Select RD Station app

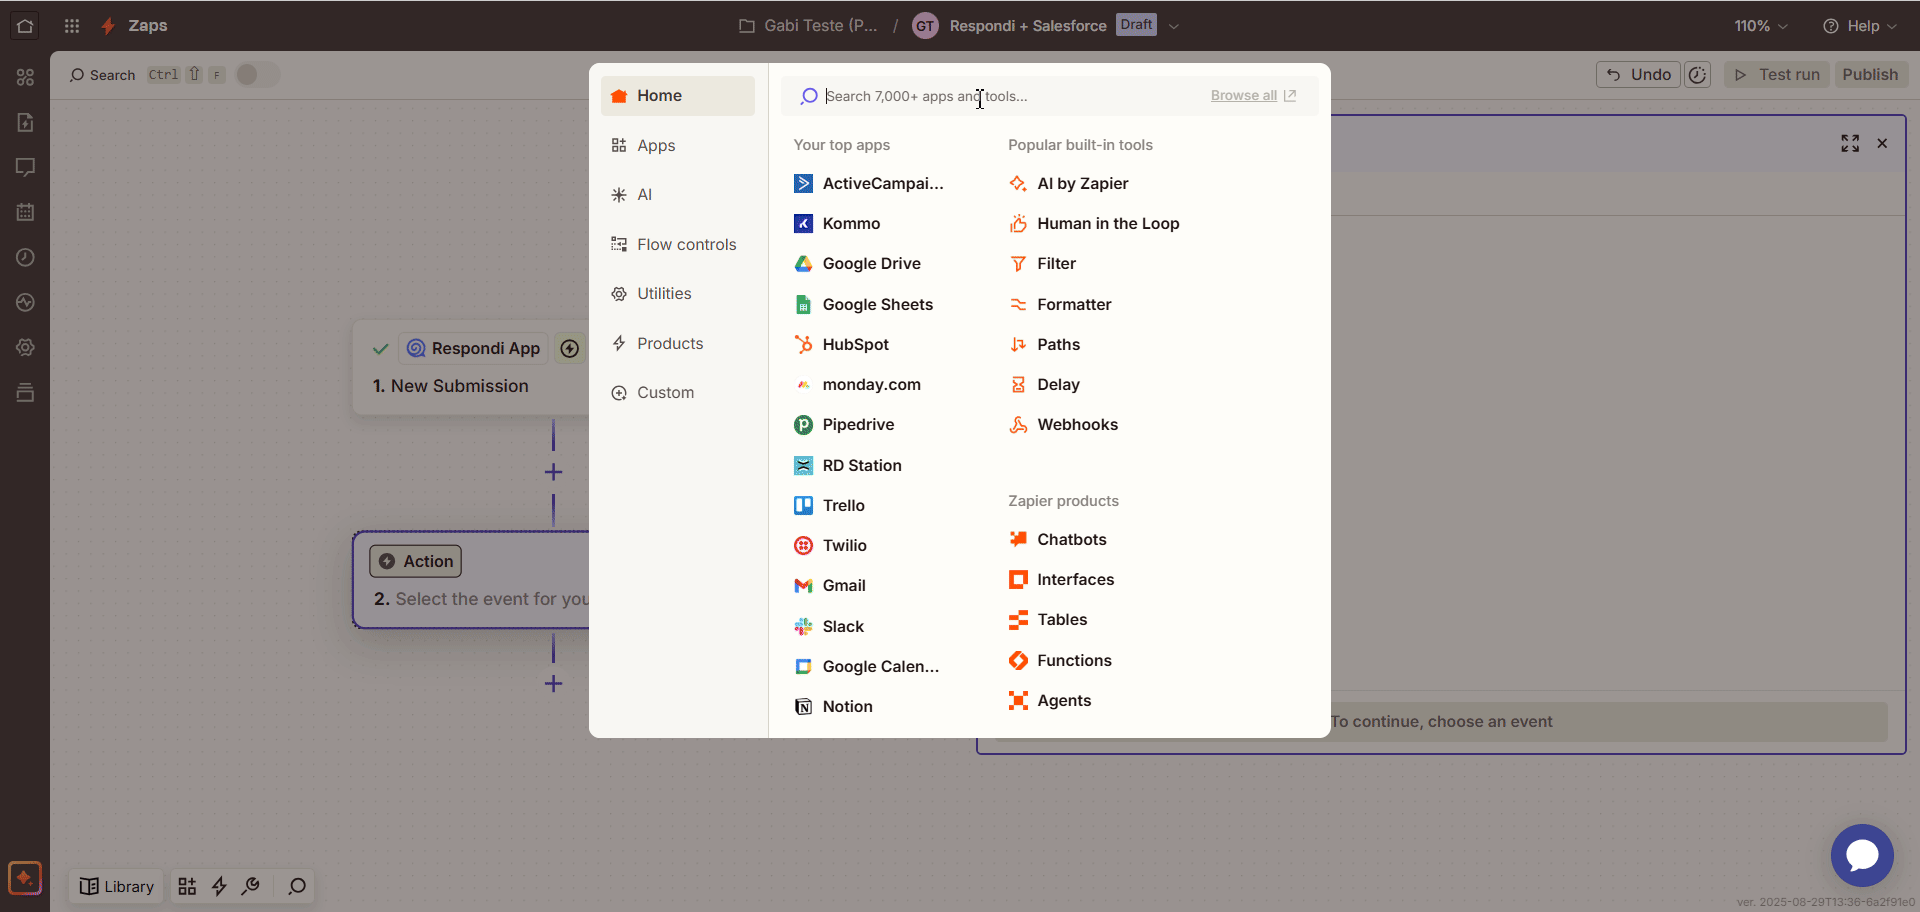click(x=848, y=466)
